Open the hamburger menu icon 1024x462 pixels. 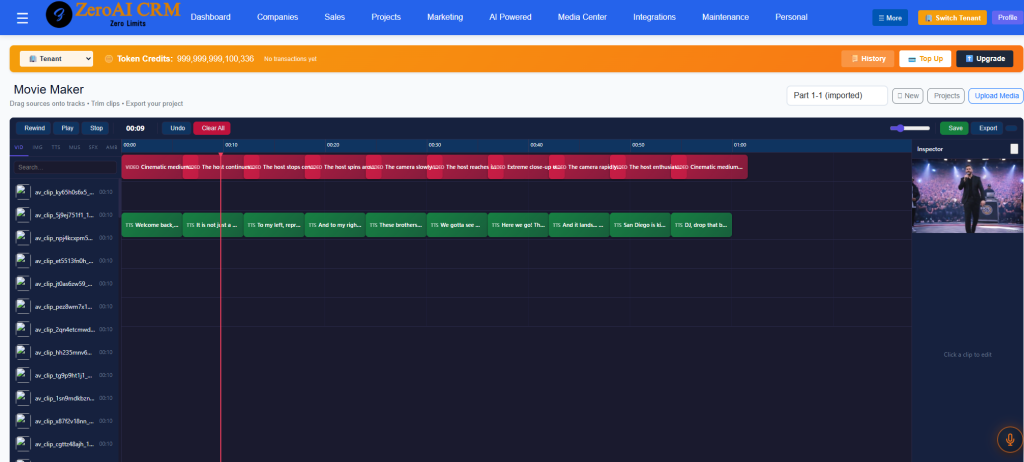[x=22, y=17]
